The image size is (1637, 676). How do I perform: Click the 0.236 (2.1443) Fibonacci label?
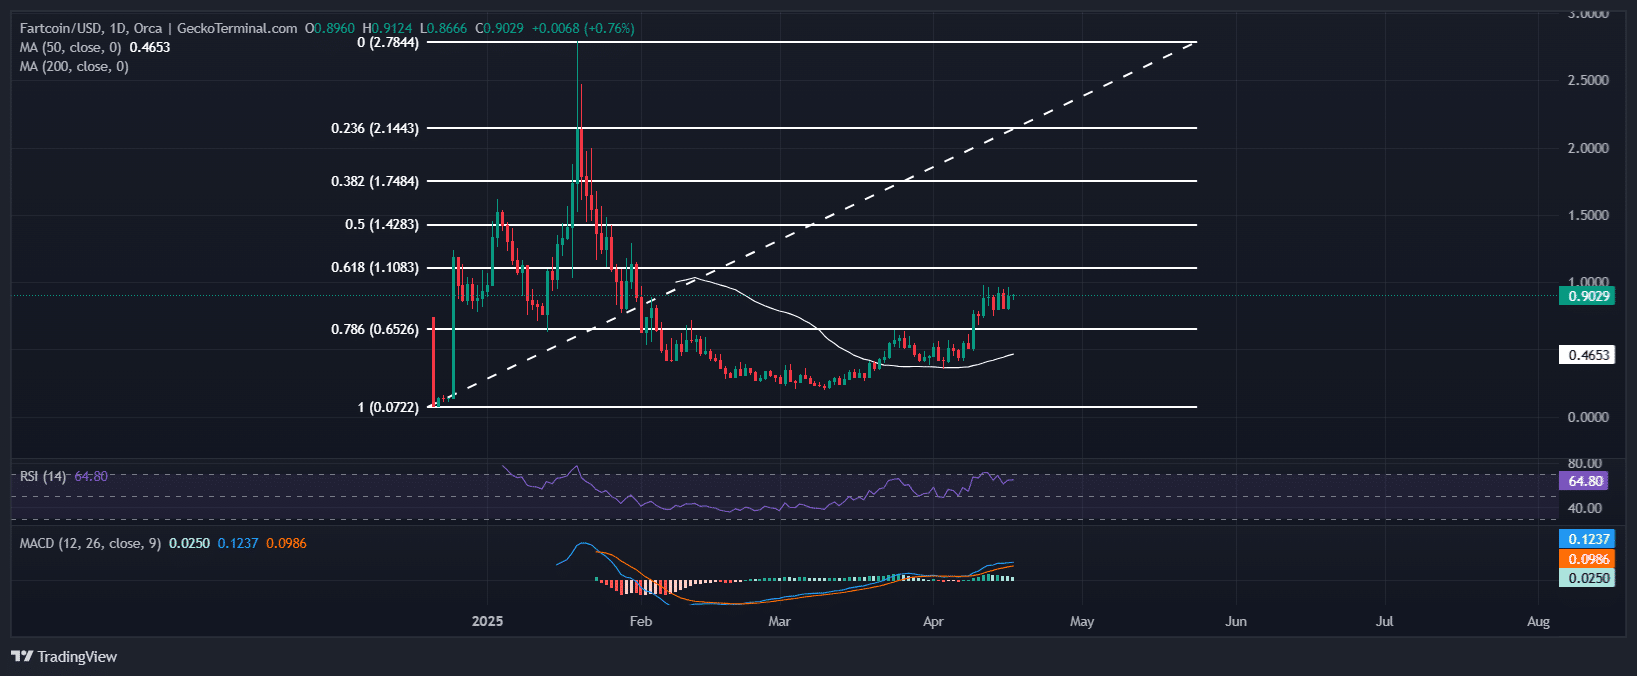[375, 128]
